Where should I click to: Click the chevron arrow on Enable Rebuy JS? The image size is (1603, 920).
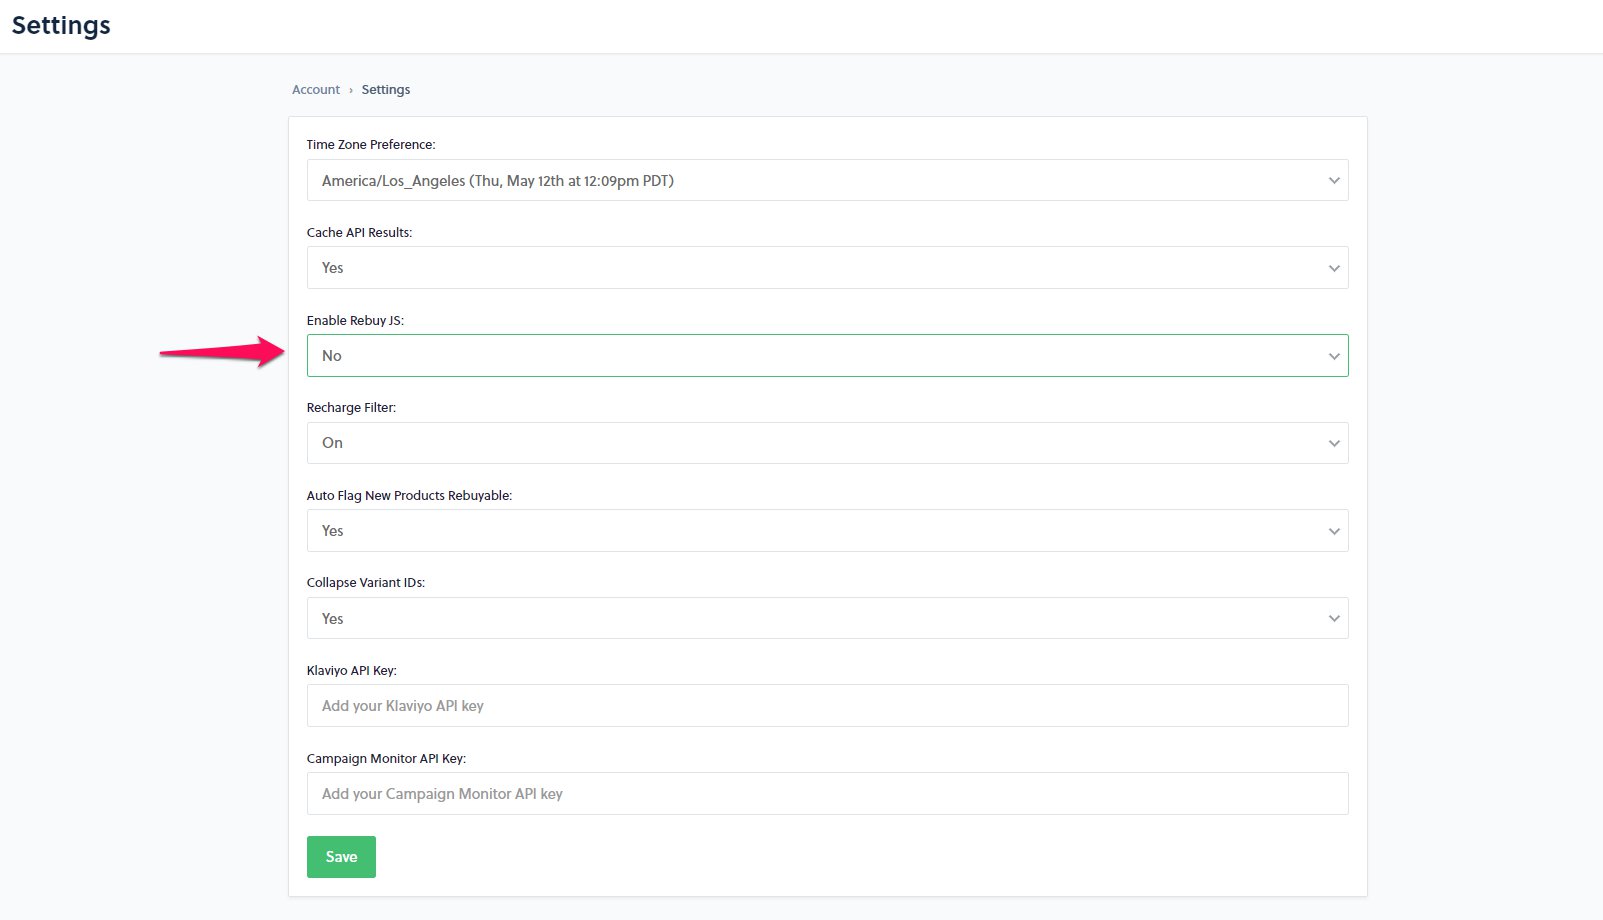click(1333, 356)
